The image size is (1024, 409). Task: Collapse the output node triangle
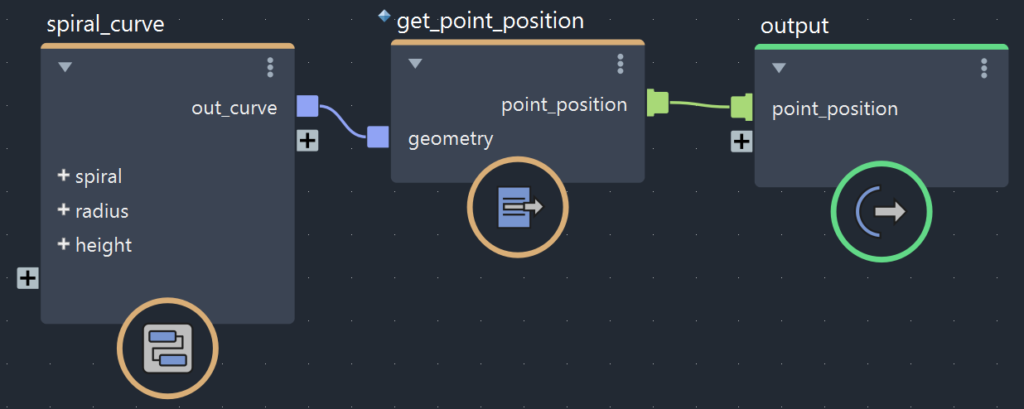778,68
